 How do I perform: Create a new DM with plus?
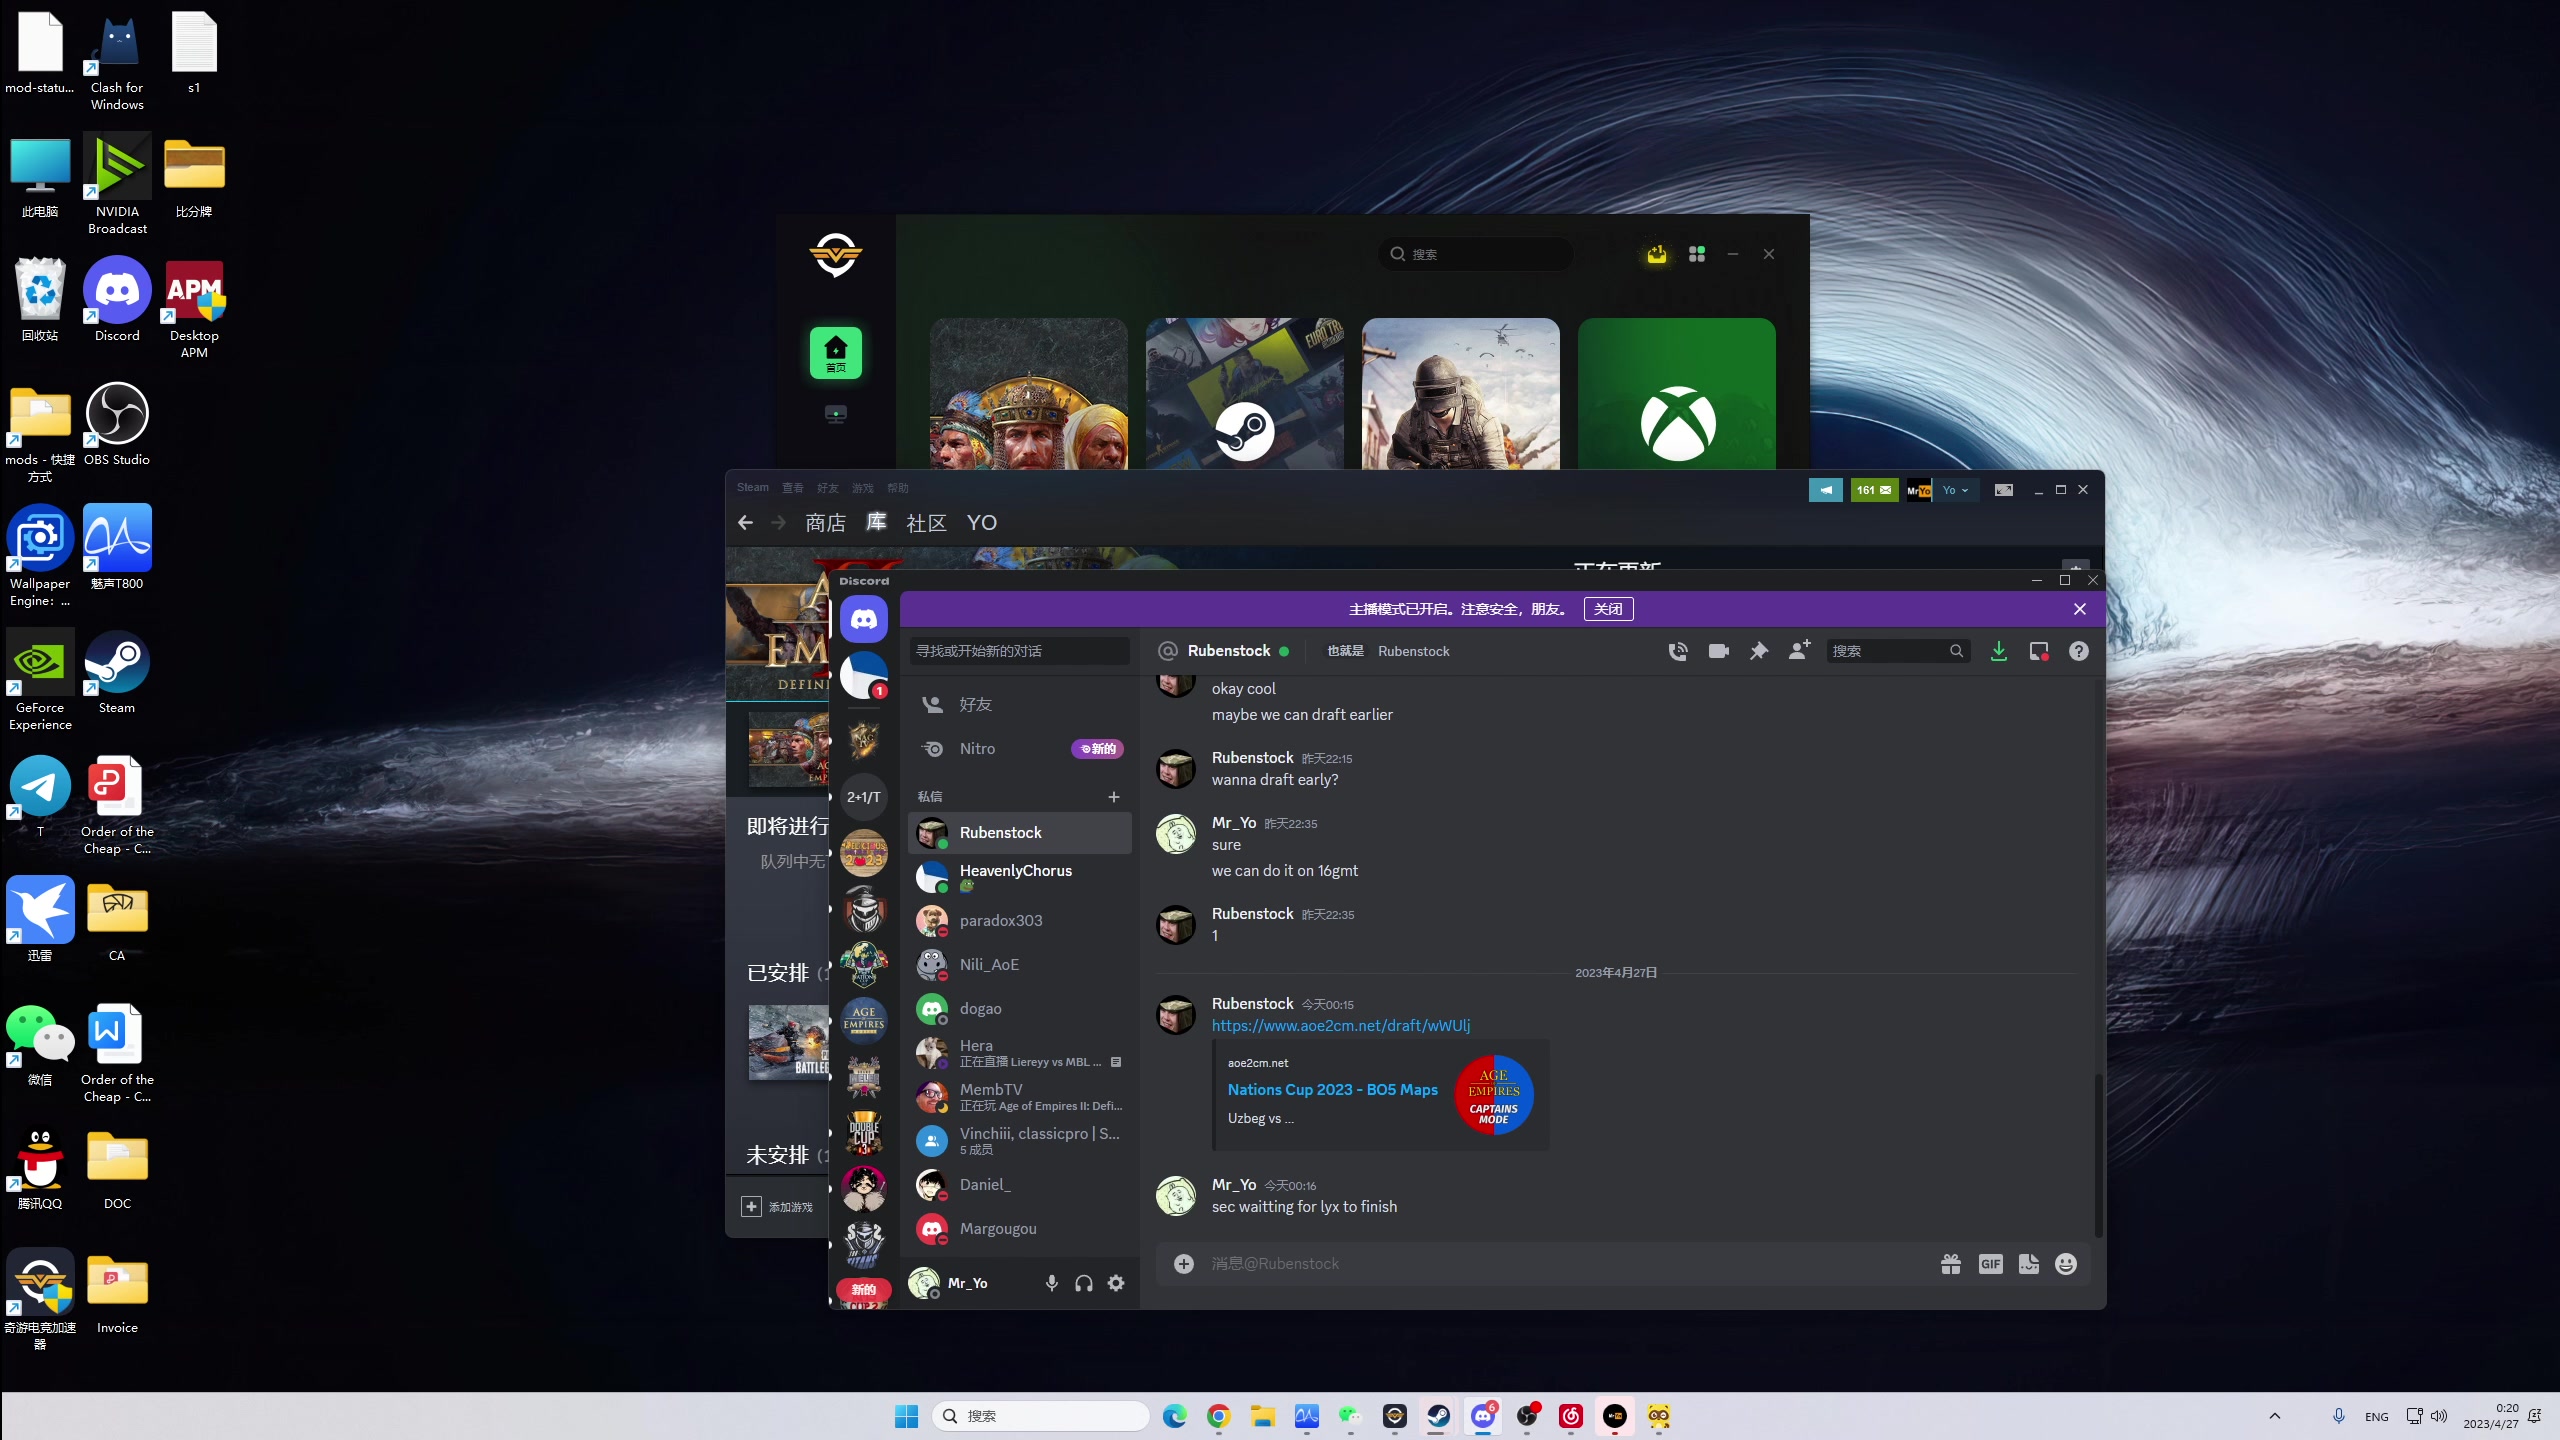coord(1113,797)
